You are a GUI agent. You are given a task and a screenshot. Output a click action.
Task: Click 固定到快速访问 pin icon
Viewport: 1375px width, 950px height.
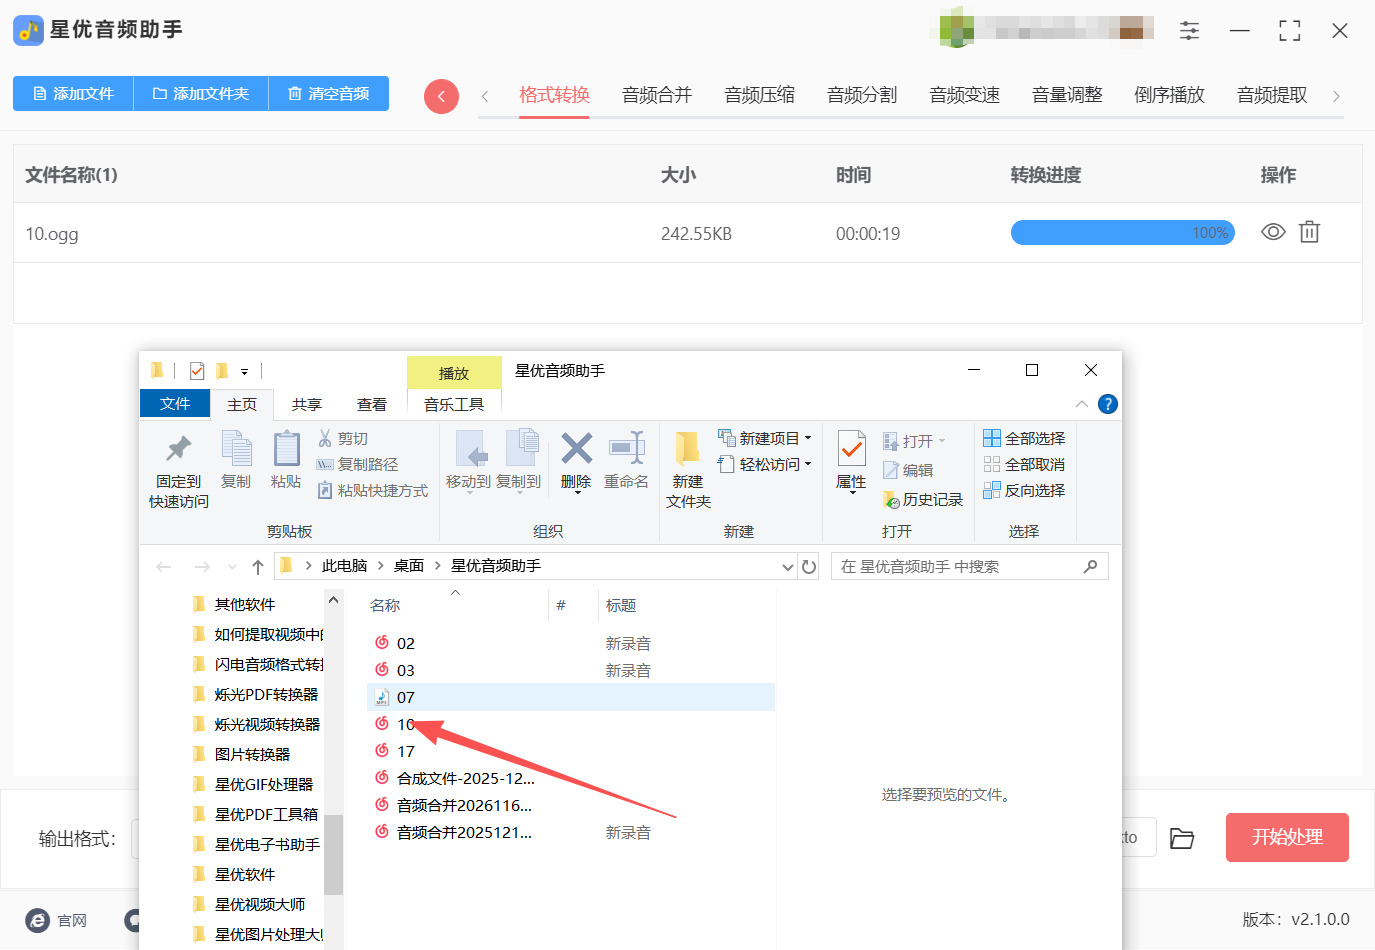[x=179, y=448]
